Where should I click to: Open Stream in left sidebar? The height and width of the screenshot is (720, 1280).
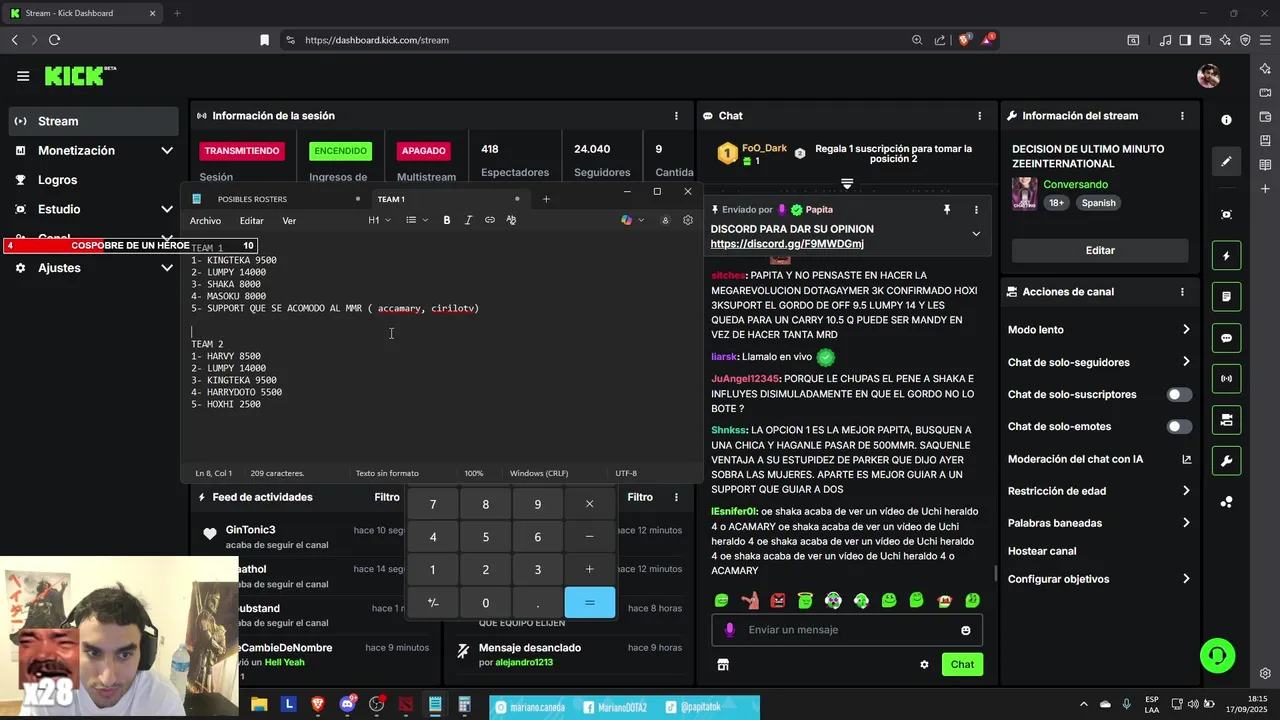click(94, 121)
